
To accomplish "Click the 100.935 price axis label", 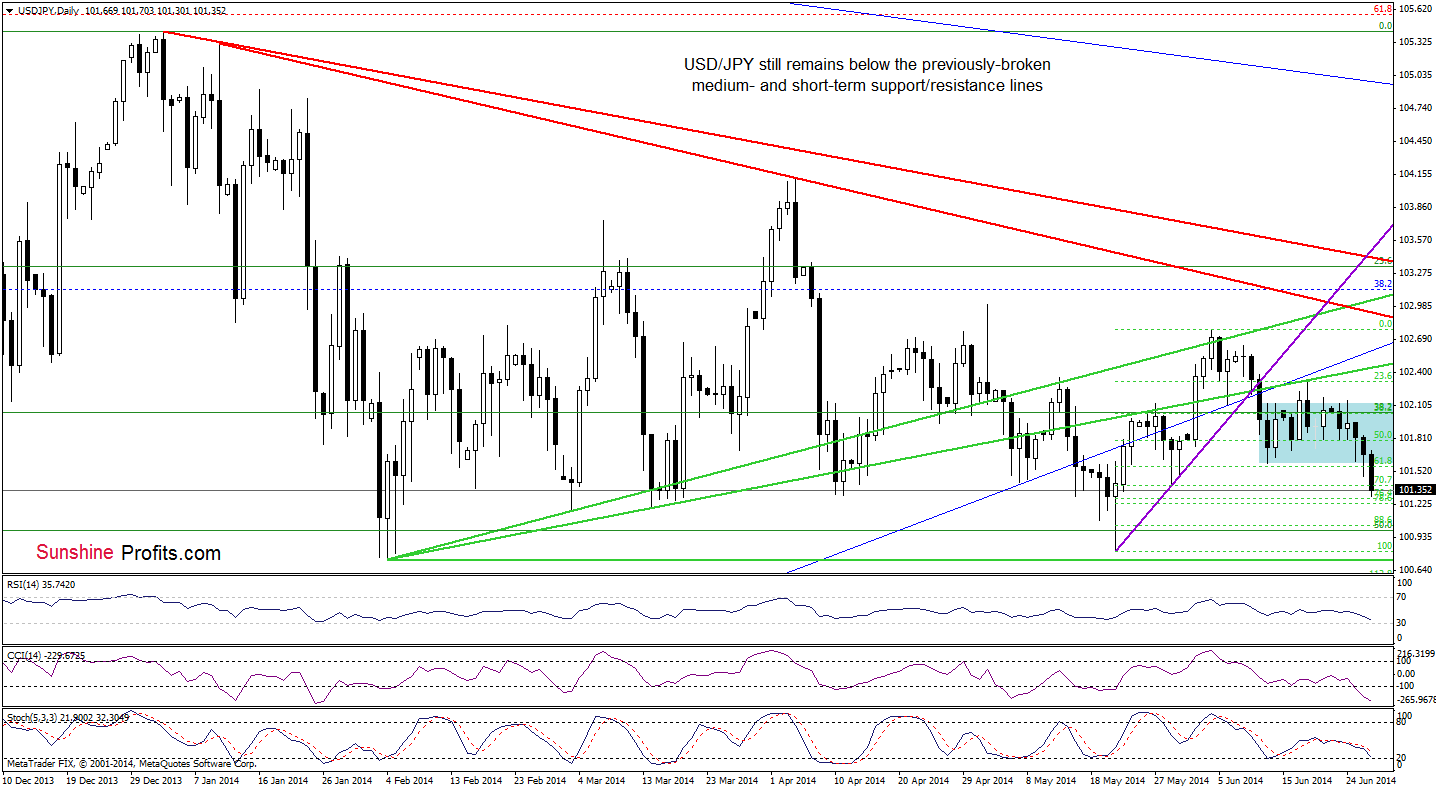I will [1415, 536].
